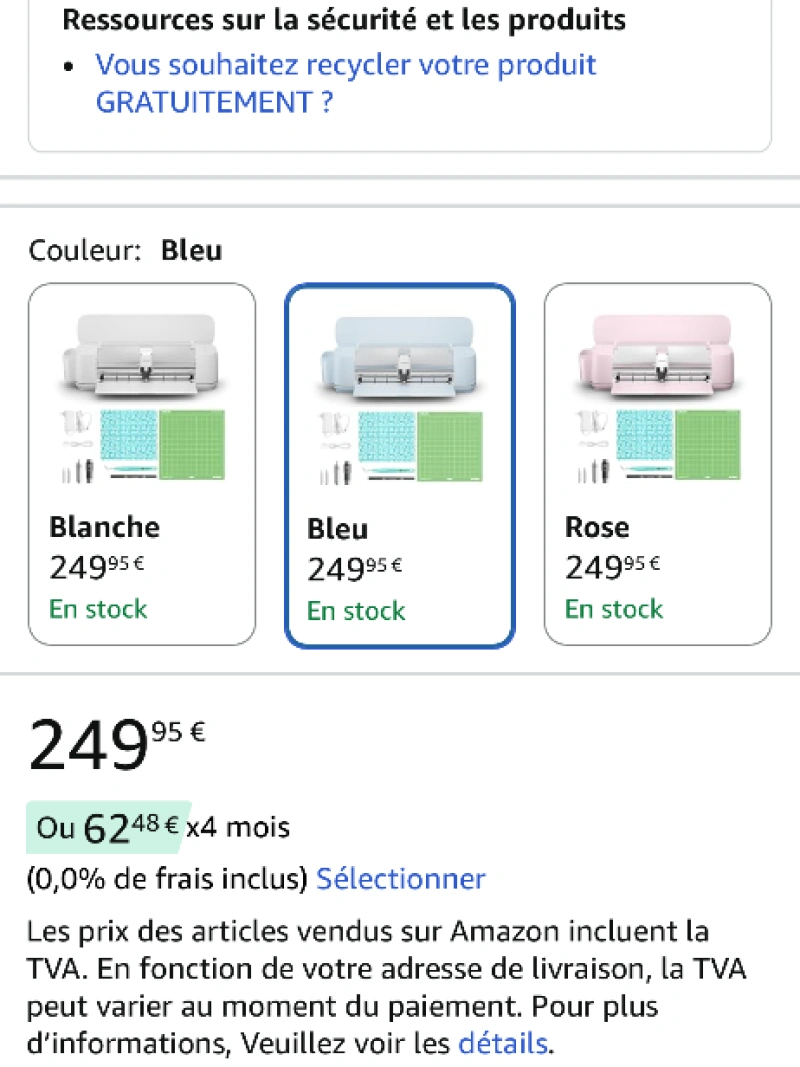Click En stock under the Blanche option
Image resolution: width=800 pixels, height=1067 pixels.
98,609
